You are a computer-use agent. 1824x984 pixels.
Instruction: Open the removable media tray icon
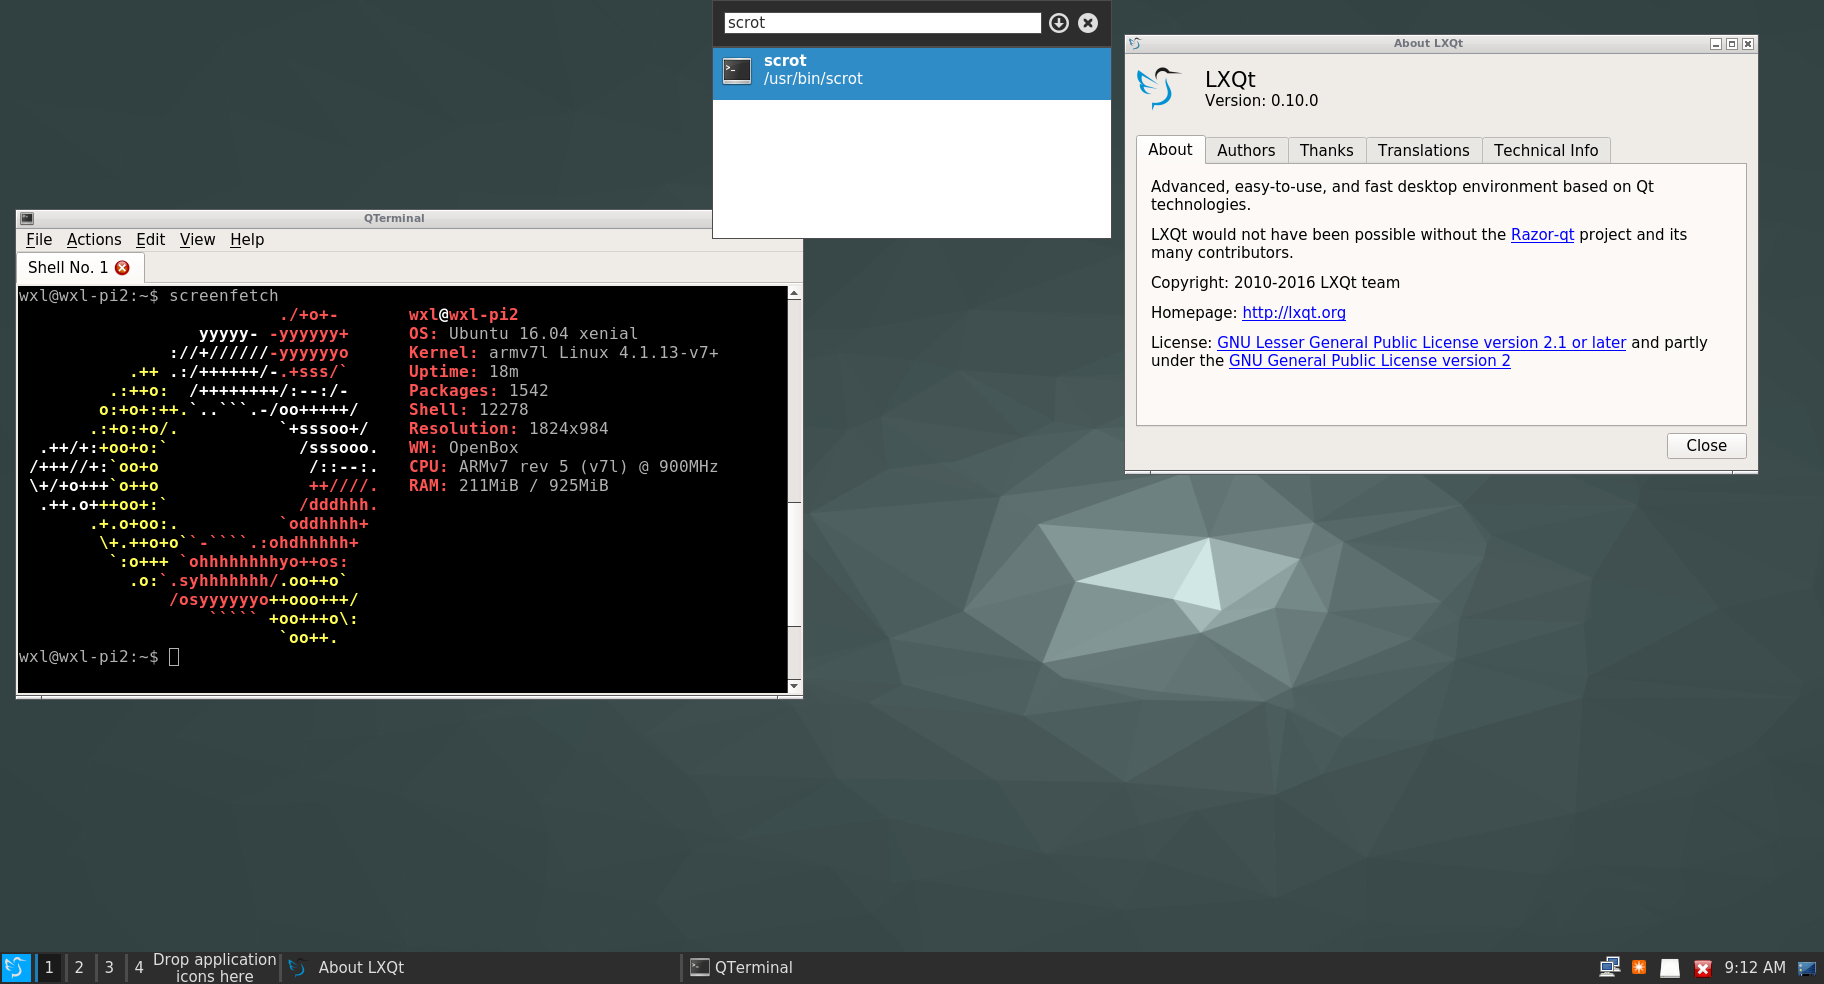[x=1670, y=968]
